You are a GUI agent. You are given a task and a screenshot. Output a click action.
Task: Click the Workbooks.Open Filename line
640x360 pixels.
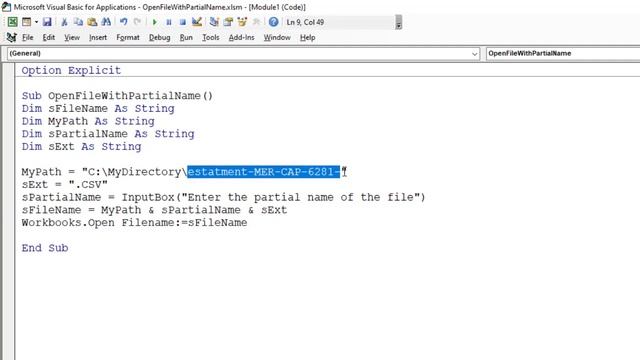pos(134,222)
